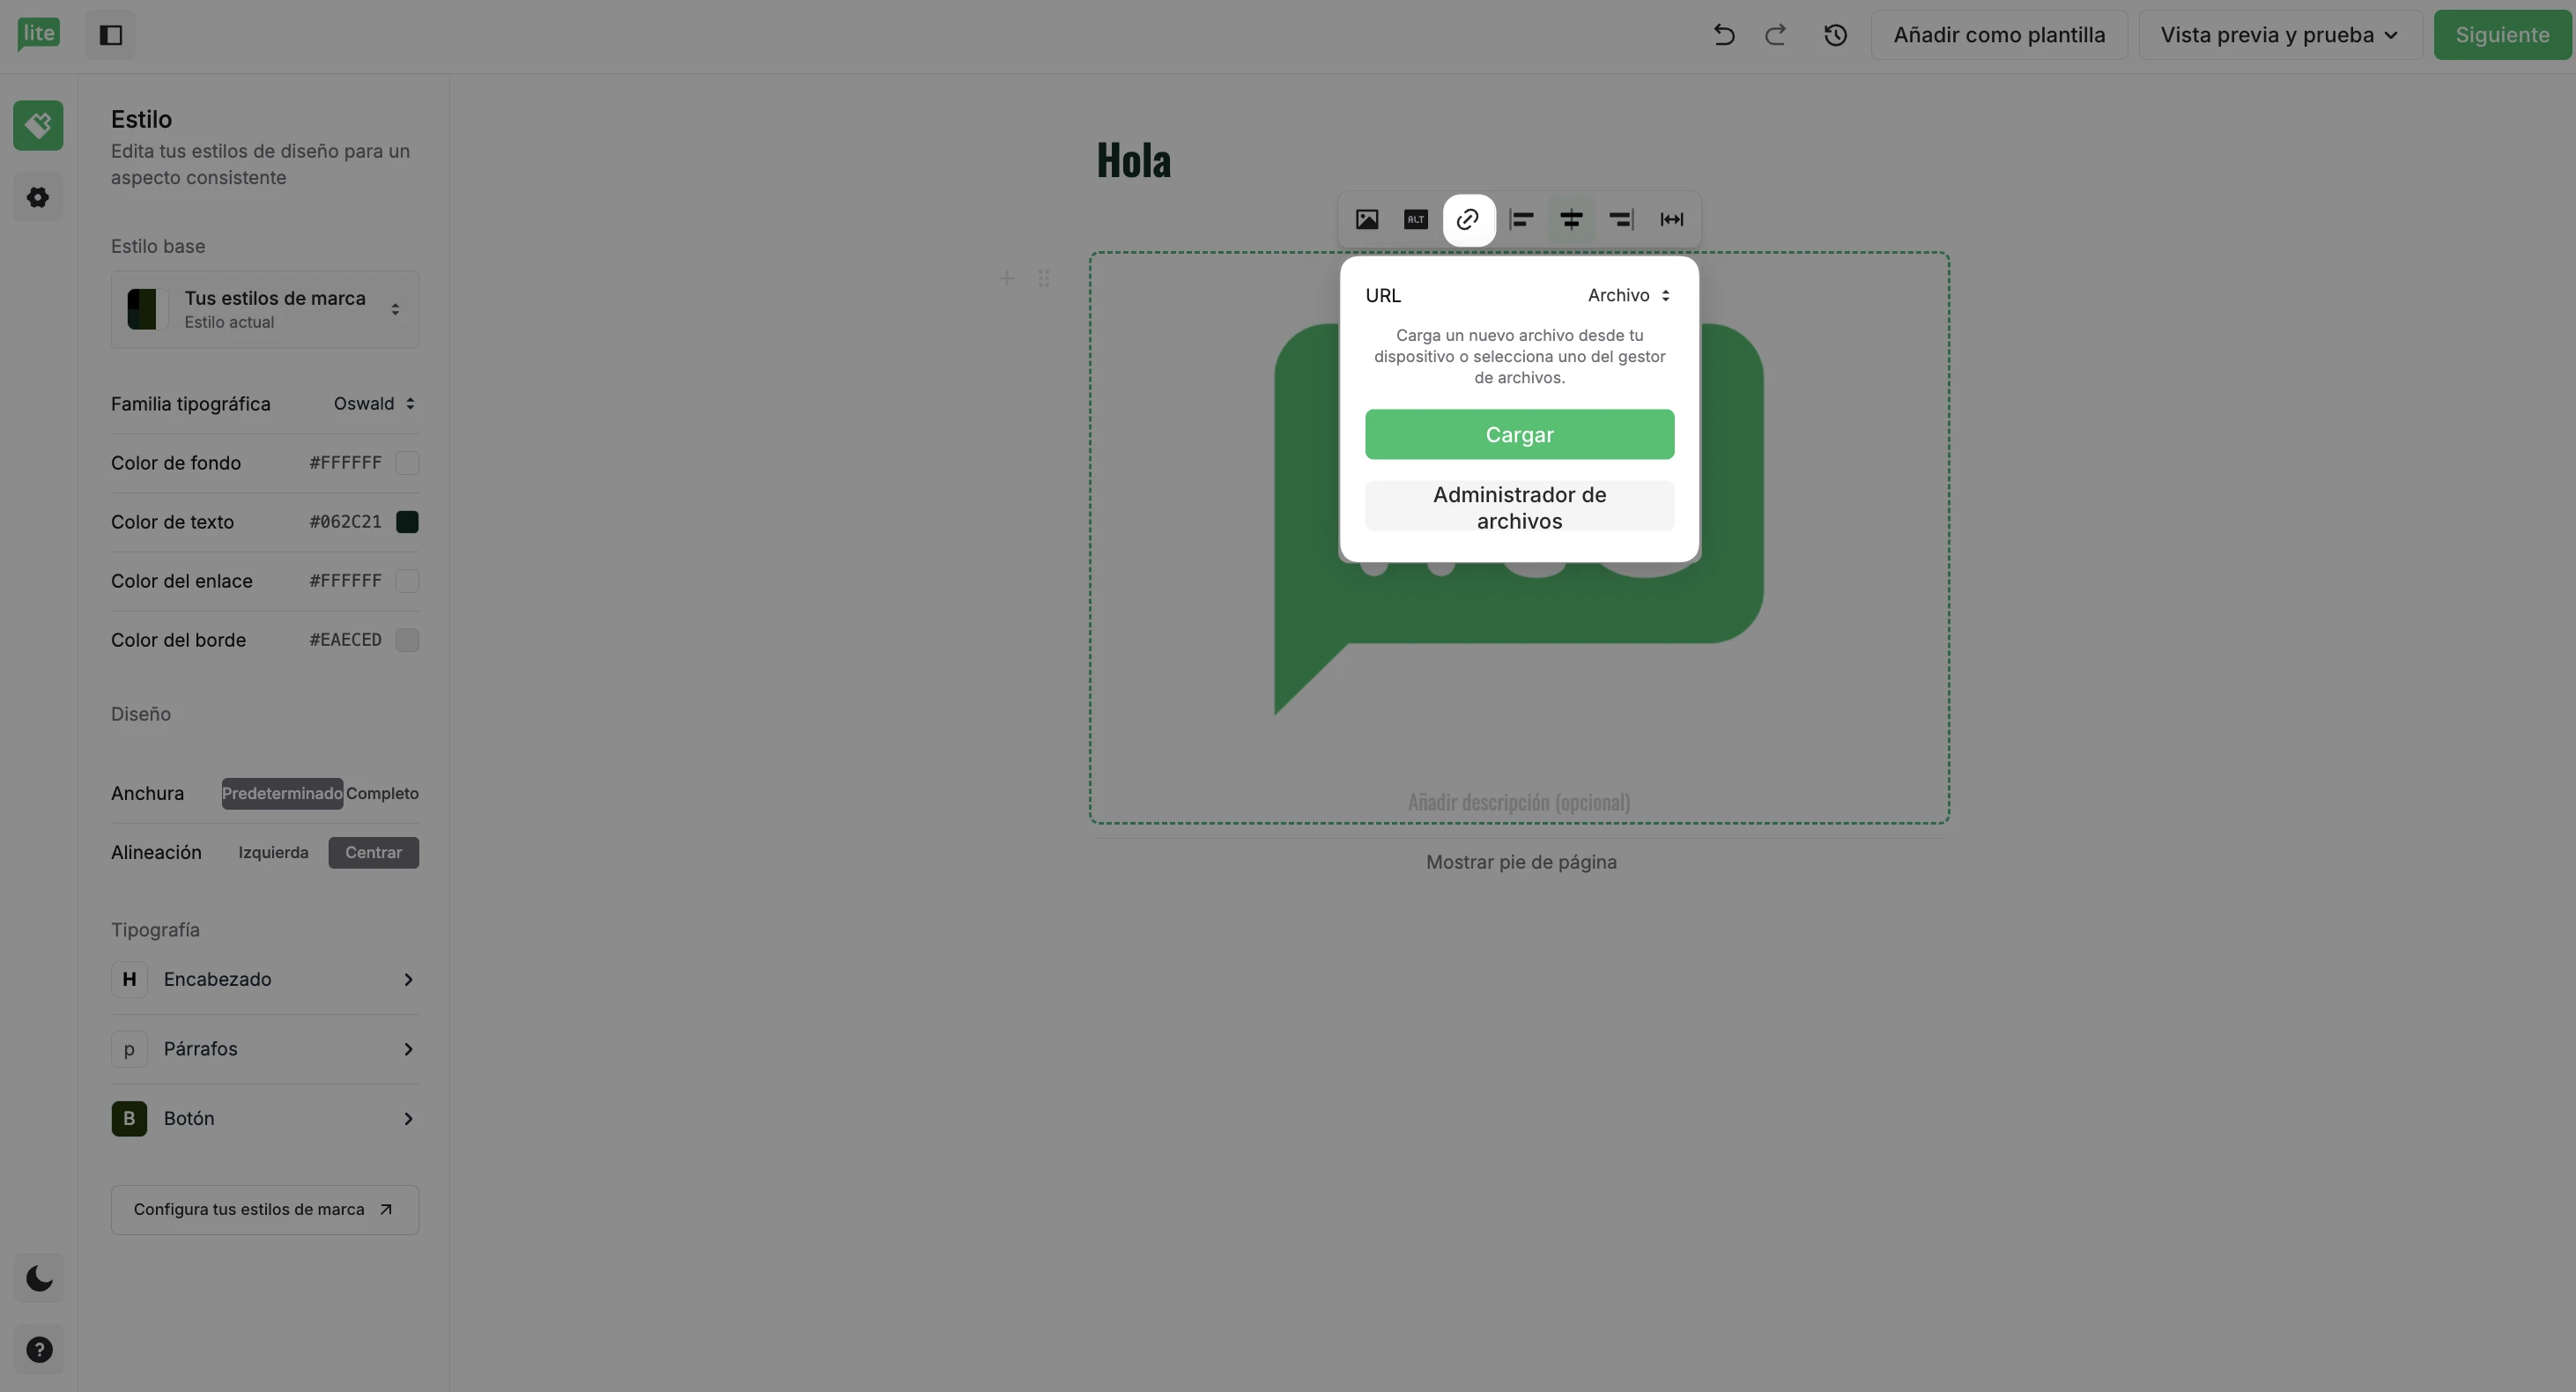Undo the last change
This screenshot has width=2576, height=1392.
click(x=1723, y=35)
